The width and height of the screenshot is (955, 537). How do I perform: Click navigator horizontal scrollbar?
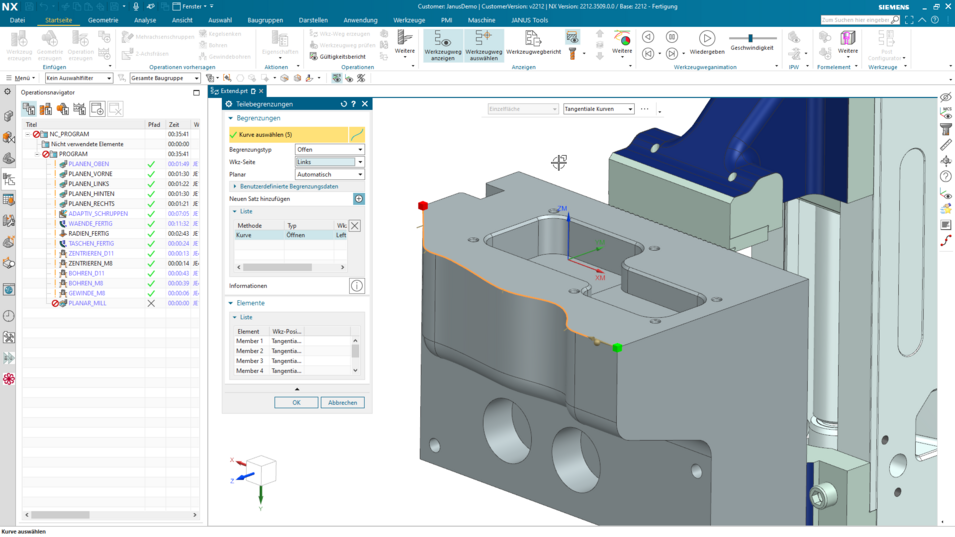[60, 515]
